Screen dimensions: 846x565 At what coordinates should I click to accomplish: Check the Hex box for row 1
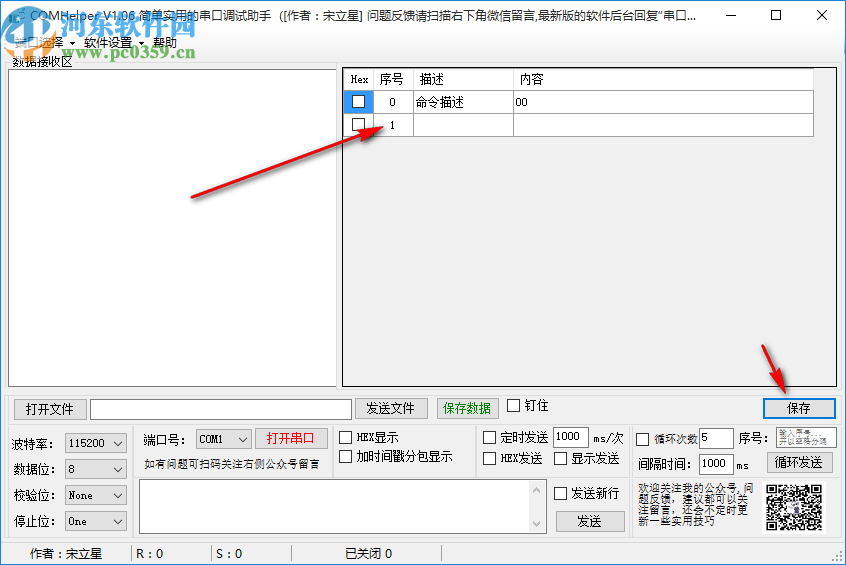coord(358,125)
